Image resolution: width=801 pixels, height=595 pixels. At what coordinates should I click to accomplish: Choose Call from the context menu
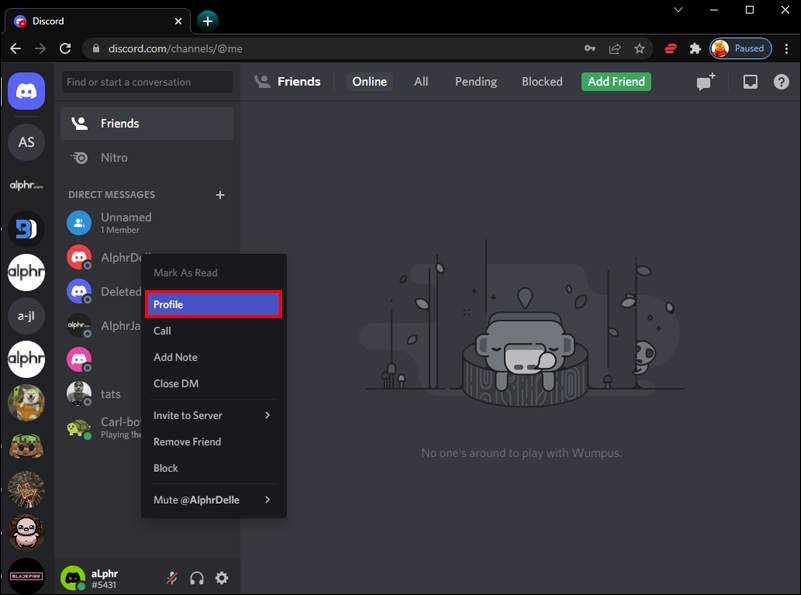(x=214, y=331)
